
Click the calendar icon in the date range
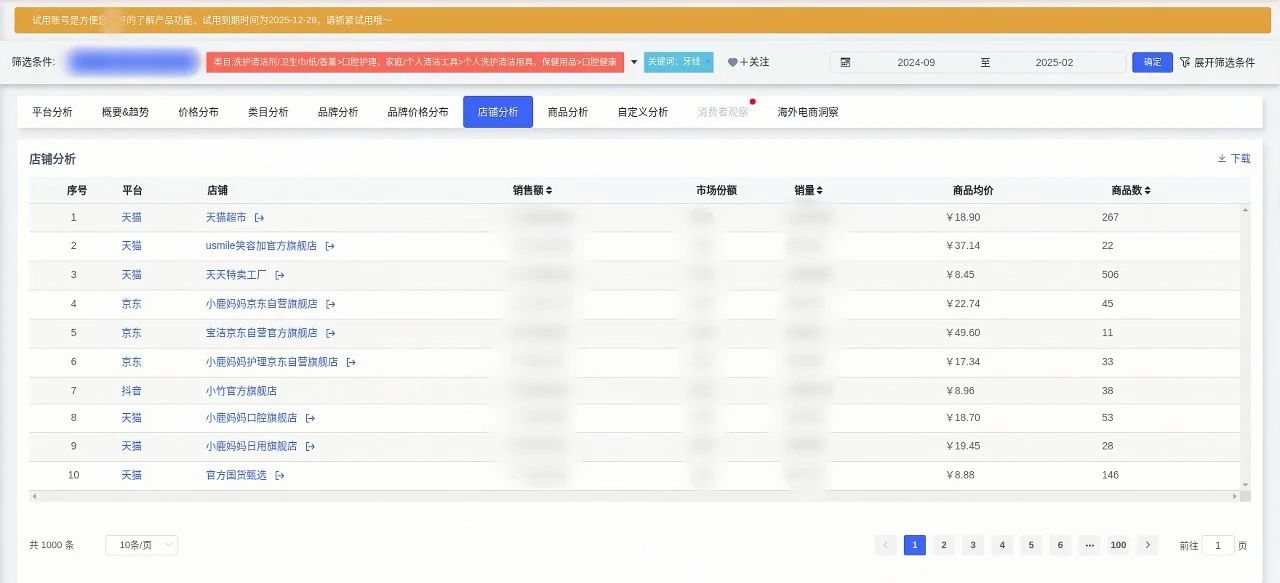845,62
